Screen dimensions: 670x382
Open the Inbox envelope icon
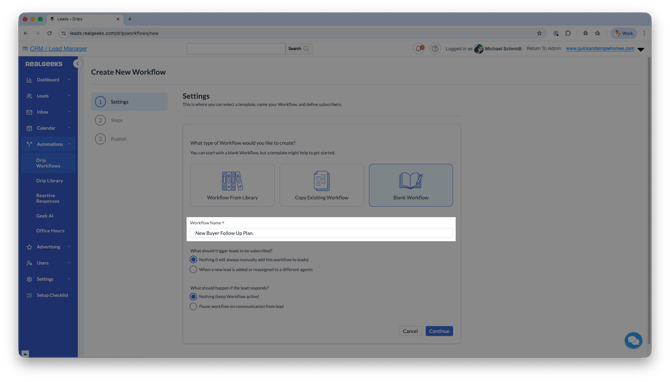pyautogui.click(x=29, y=112)
